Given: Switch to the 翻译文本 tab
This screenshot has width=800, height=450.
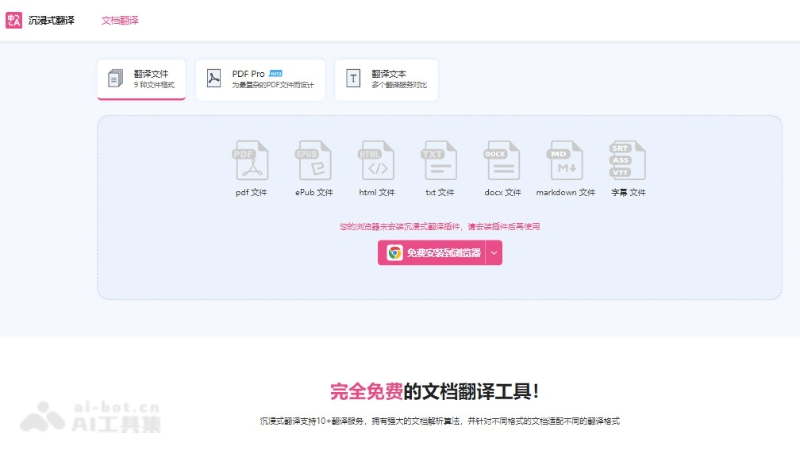Looking at the screenshot, I should [386, 79].
